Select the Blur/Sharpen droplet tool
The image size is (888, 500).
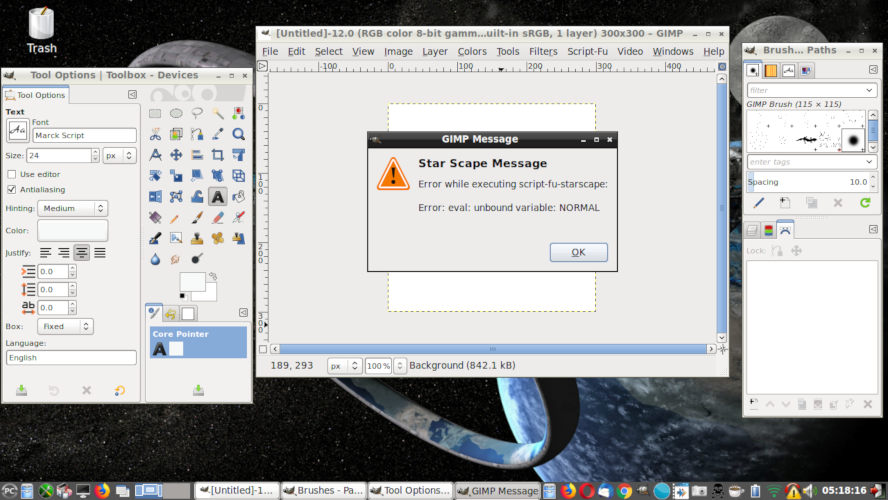coord(155,259)
